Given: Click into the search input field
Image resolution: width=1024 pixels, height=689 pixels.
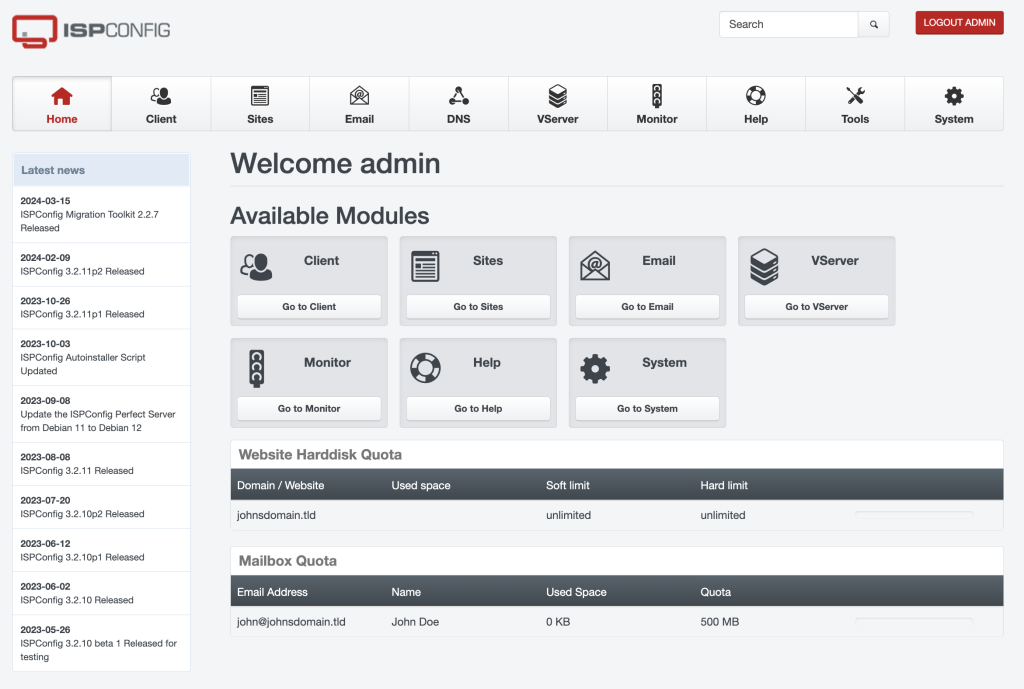Looking at the screenshot, I should (x=788, y=23).
